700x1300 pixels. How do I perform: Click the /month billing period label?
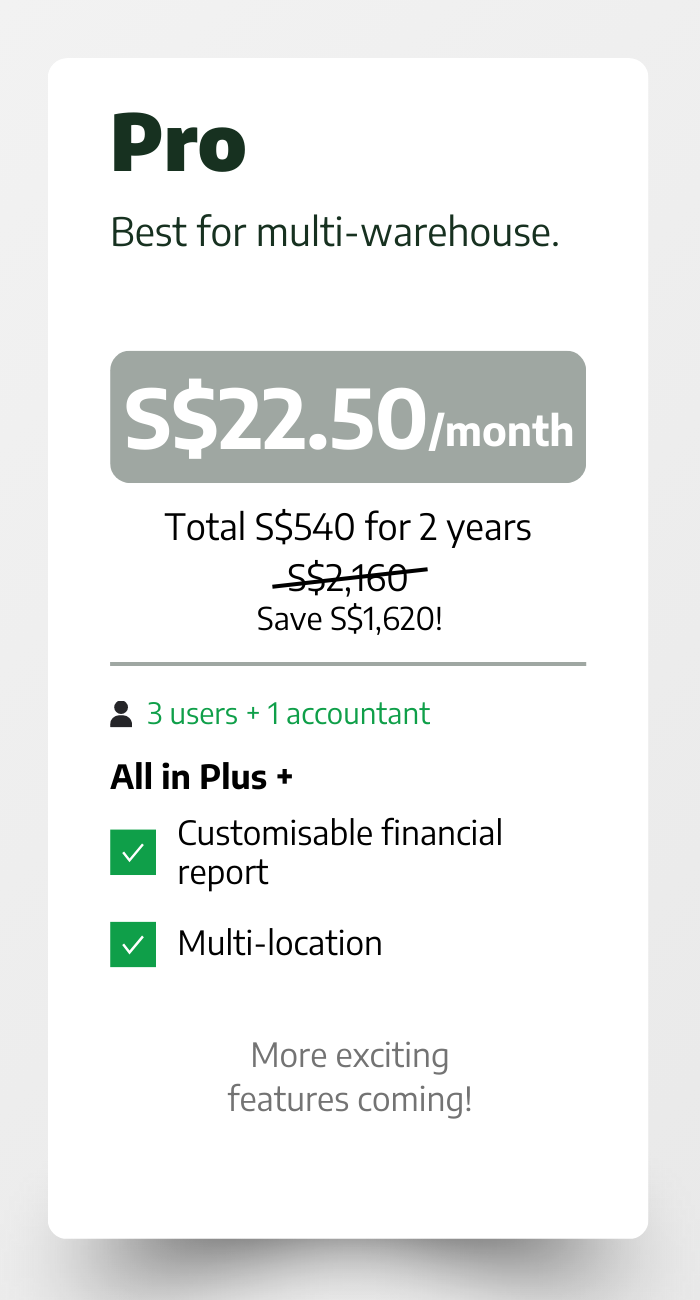pyautogui.click(x=501, y=431)
